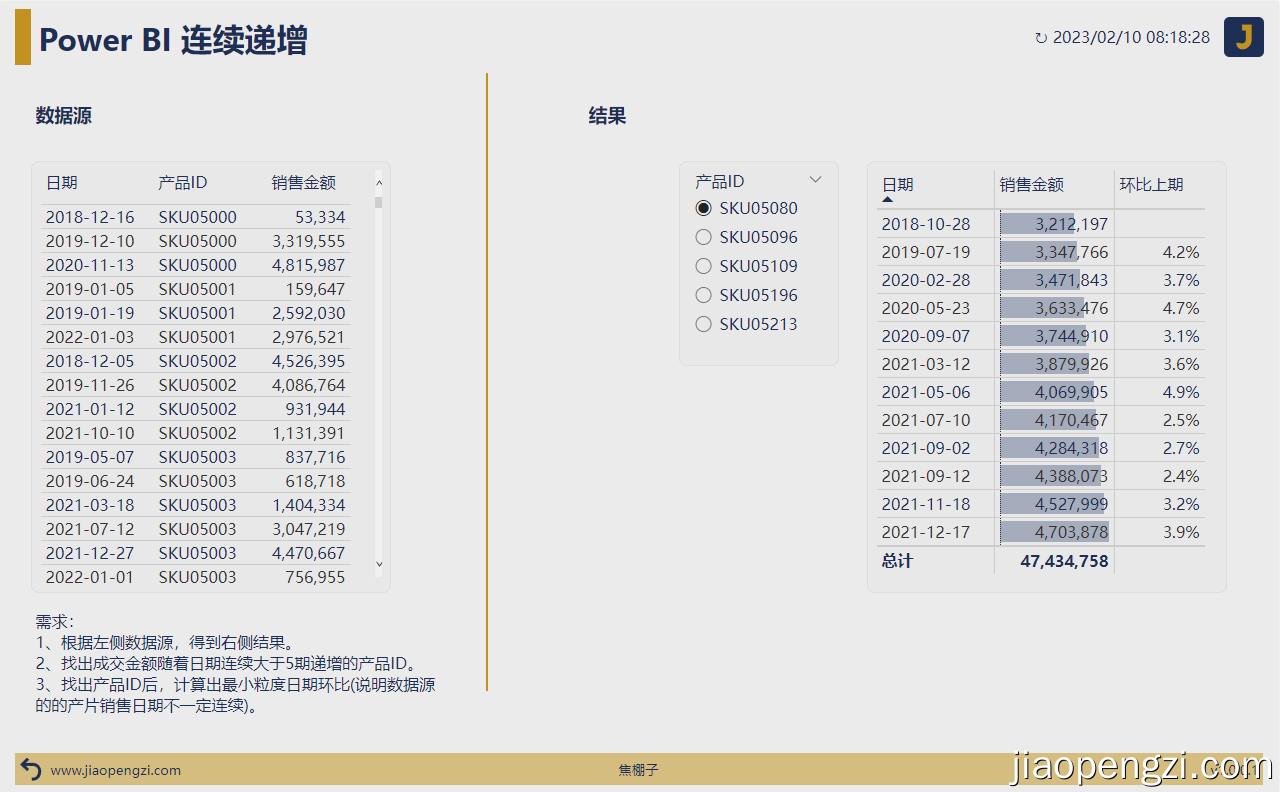Click the back arrow icon in footer
Screen dimensions: 1280x792
[x=31, y=769]
